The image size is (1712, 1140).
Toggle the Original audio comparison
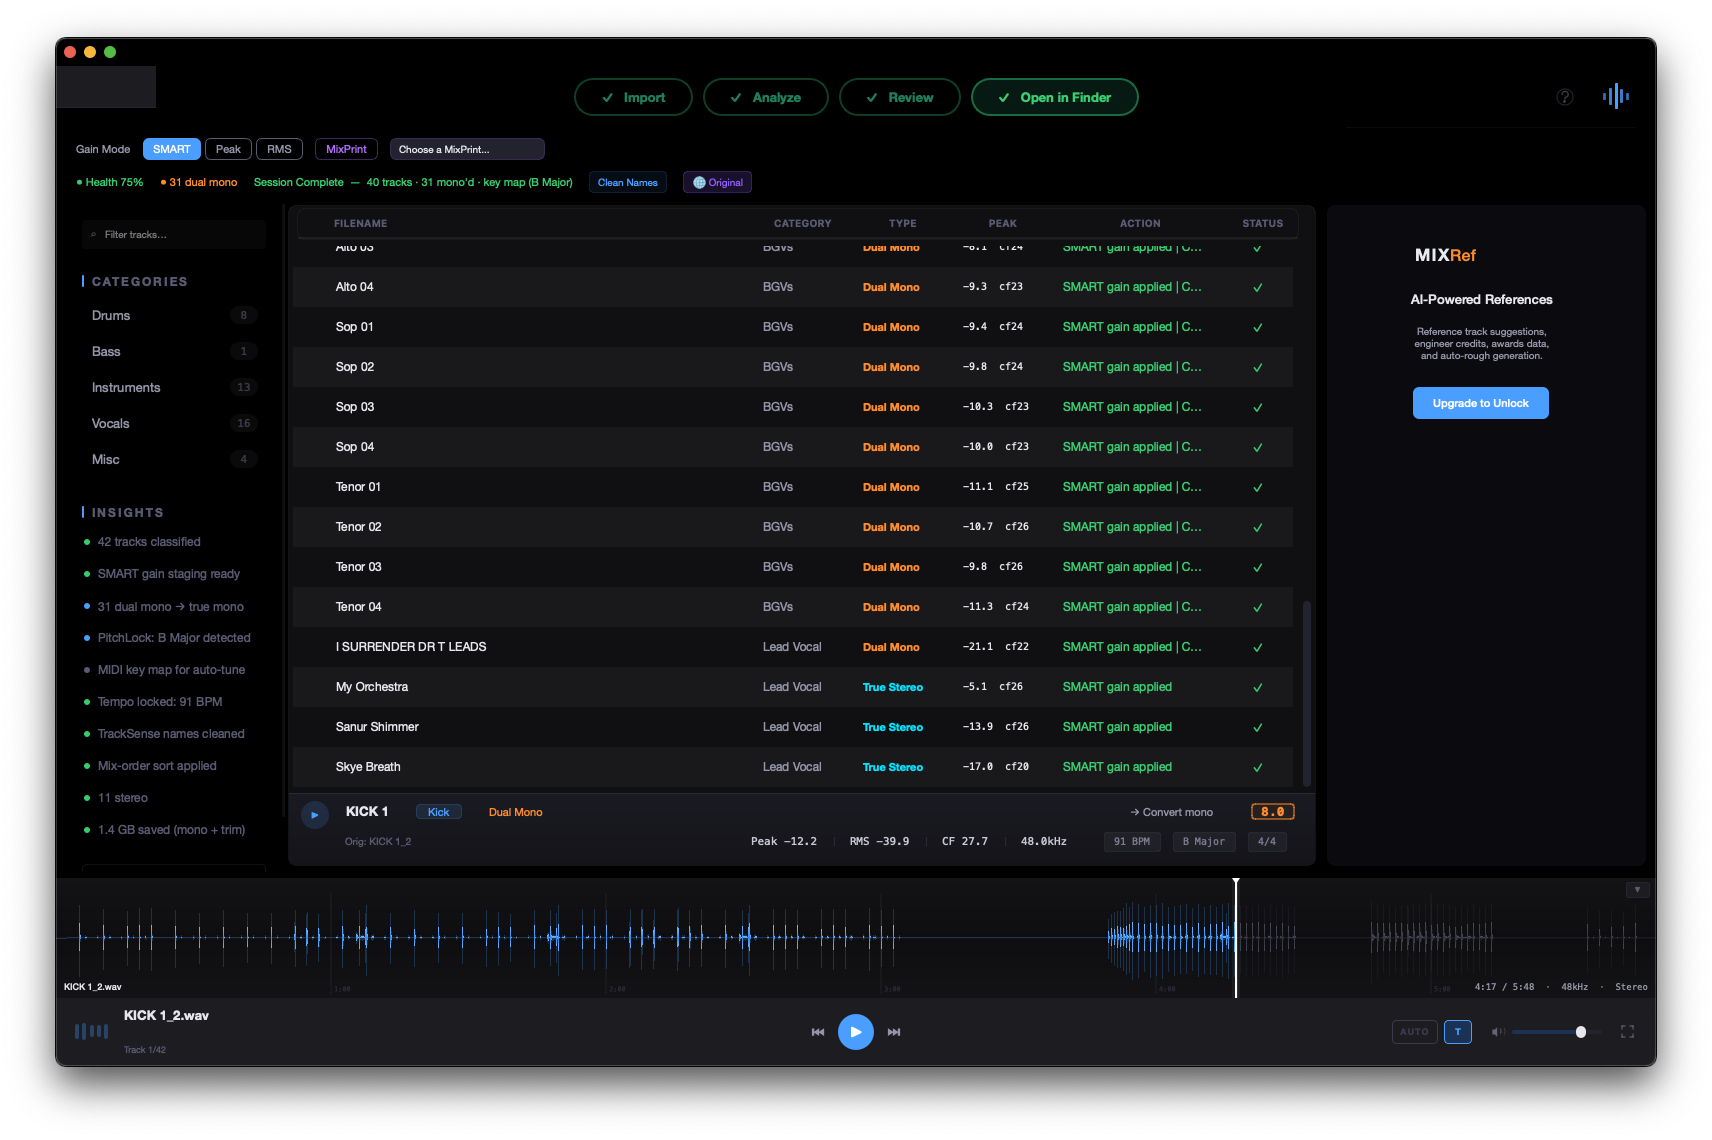[717, 181]
